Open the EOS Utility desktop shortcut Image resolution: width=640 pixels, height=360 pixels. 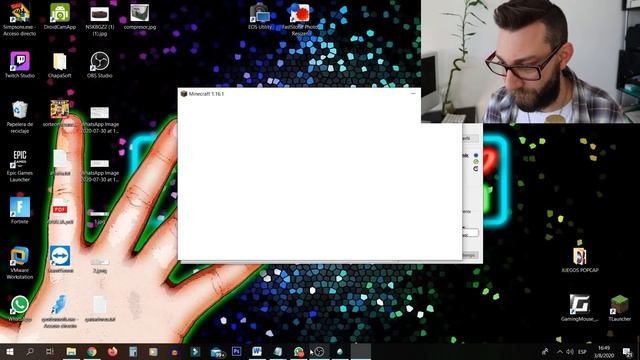260,17
